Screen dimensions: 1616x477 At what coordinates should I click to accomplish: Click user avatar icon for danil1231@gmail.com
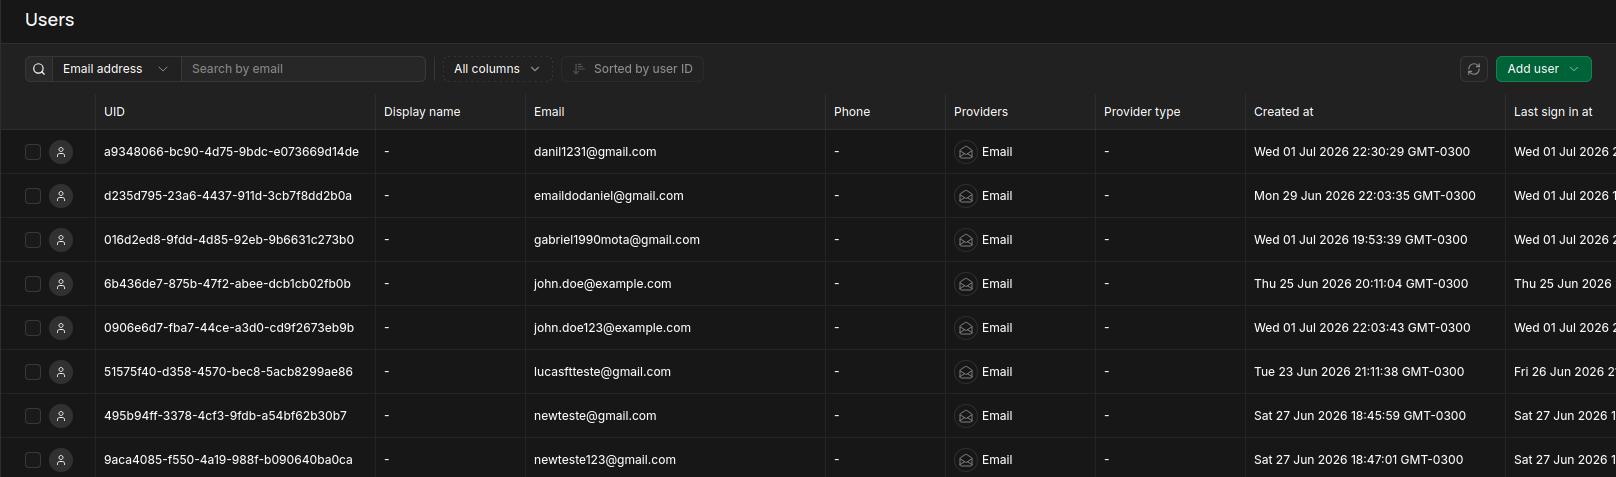[x=61, y=152]
